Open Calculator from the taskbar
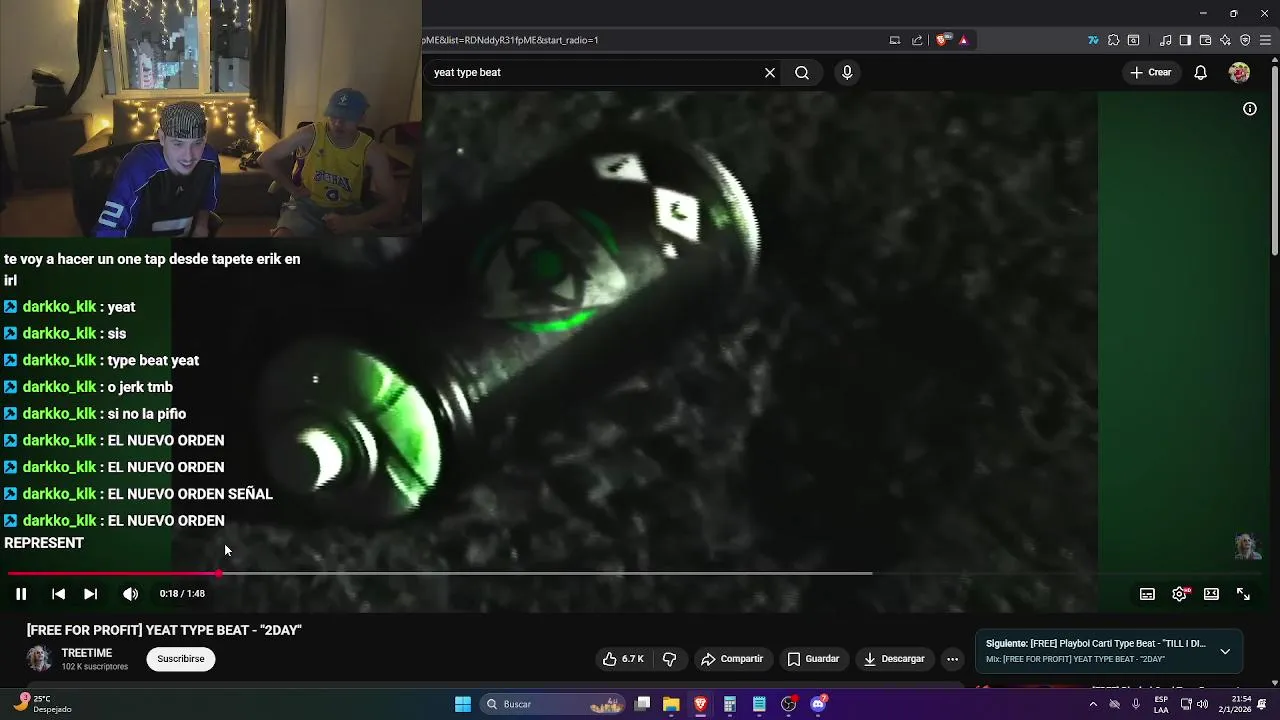 pos(730,704)
